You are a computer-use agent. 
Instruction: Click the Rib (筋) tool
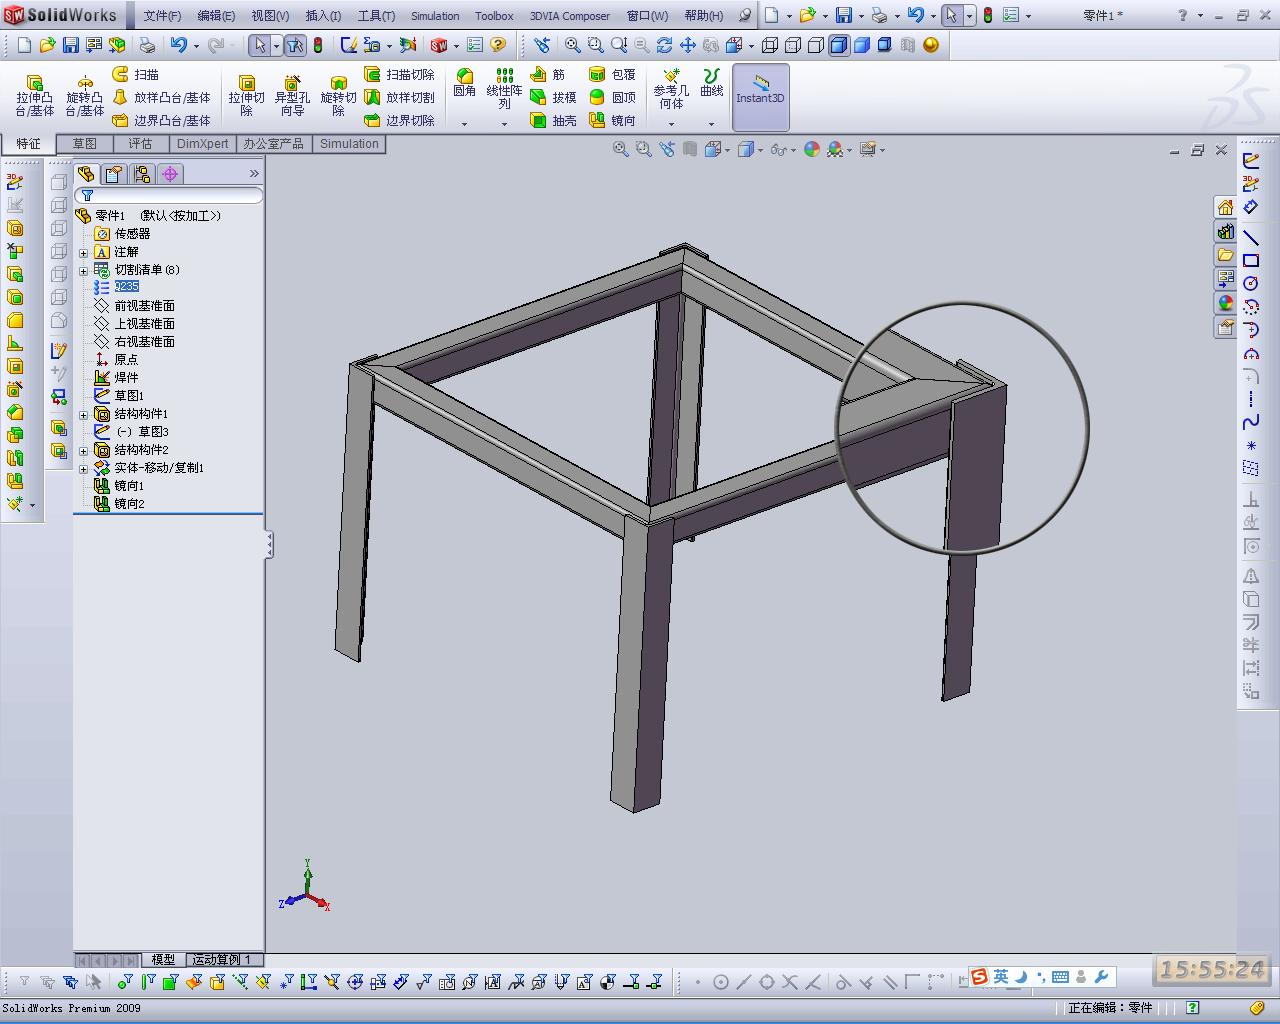point(548,74)
